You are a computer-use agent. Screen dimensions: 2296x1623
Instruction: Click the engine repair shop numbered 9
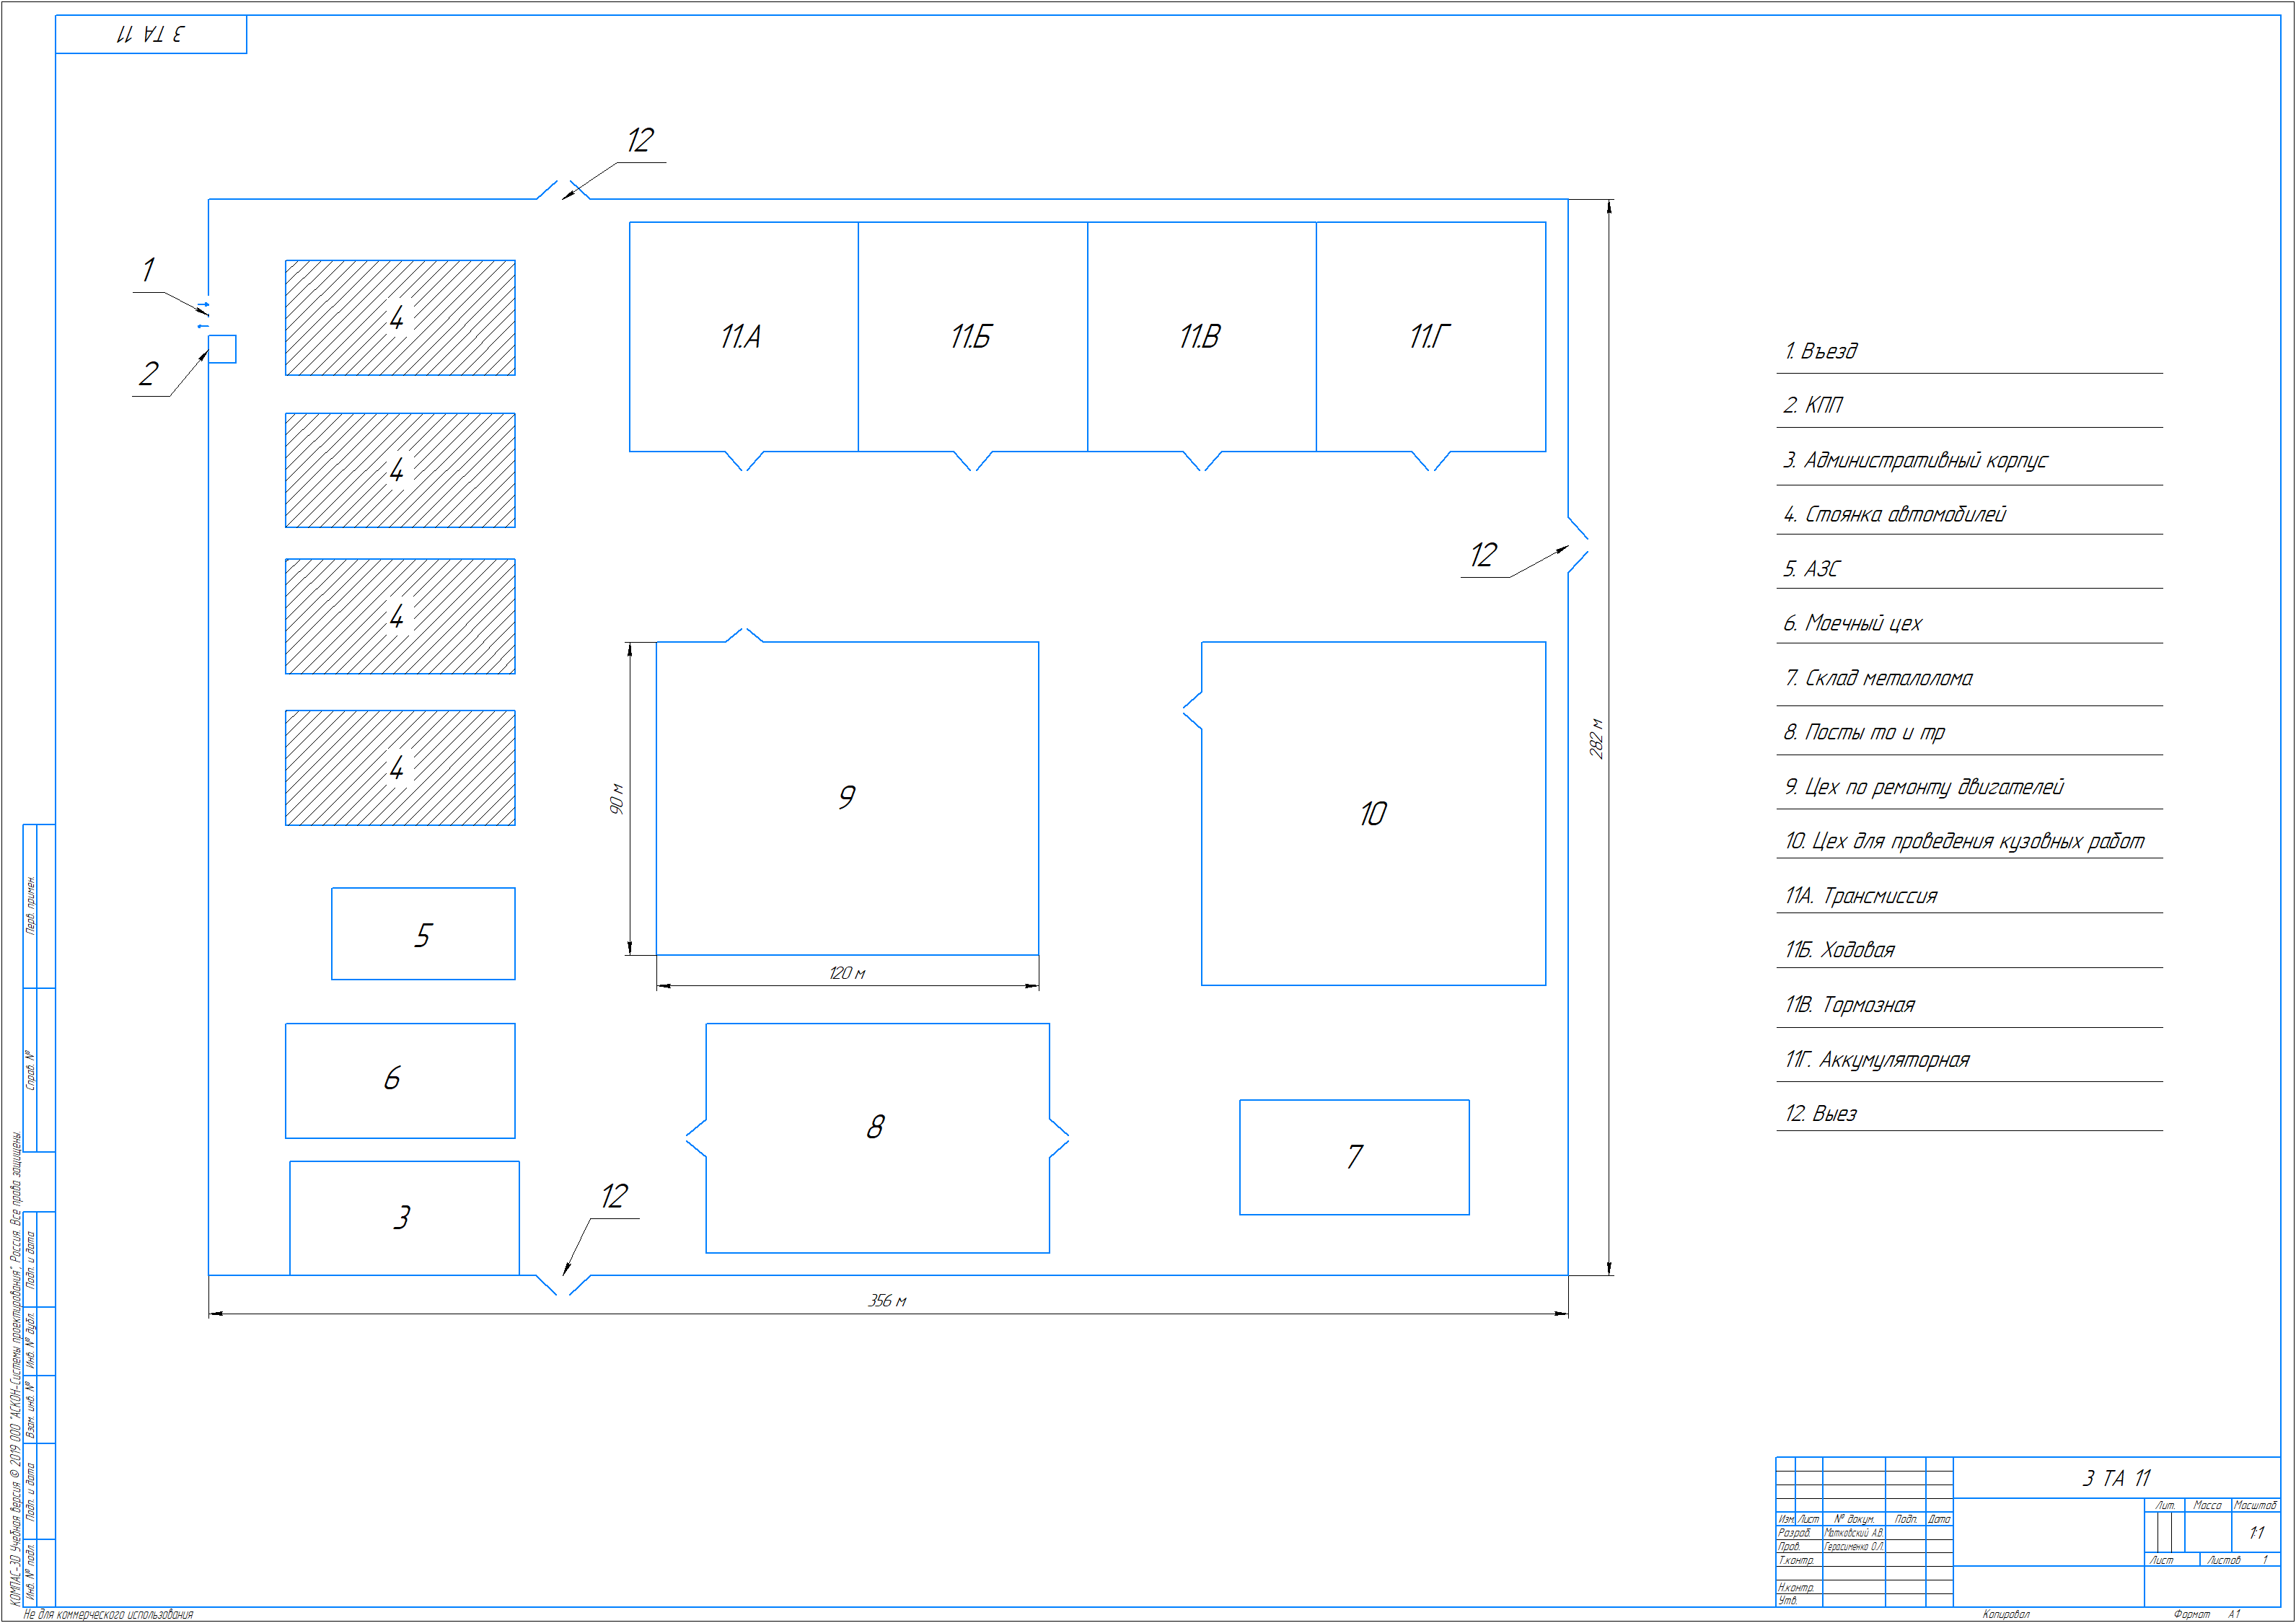click(x=846, y=798)
